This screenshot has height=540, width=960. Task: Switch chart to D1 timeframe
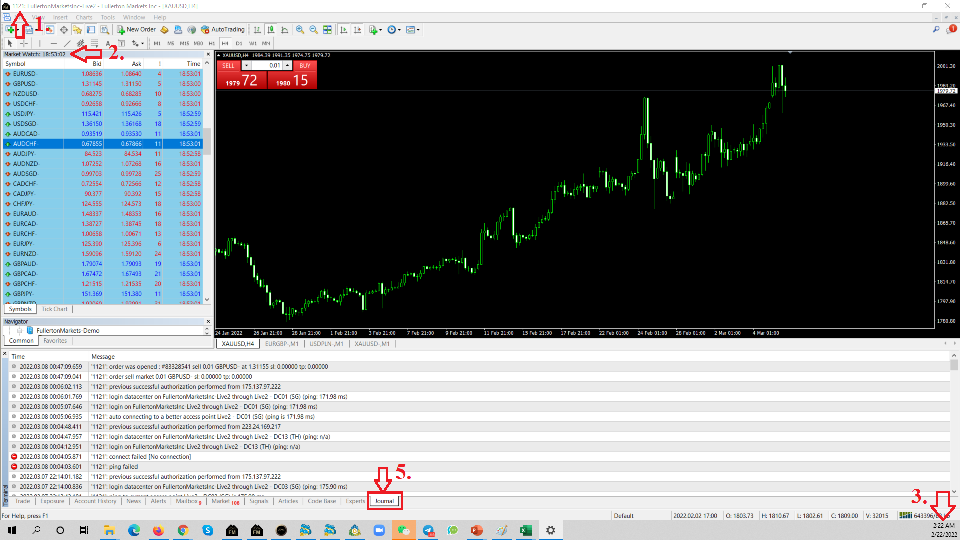(239, 43)
